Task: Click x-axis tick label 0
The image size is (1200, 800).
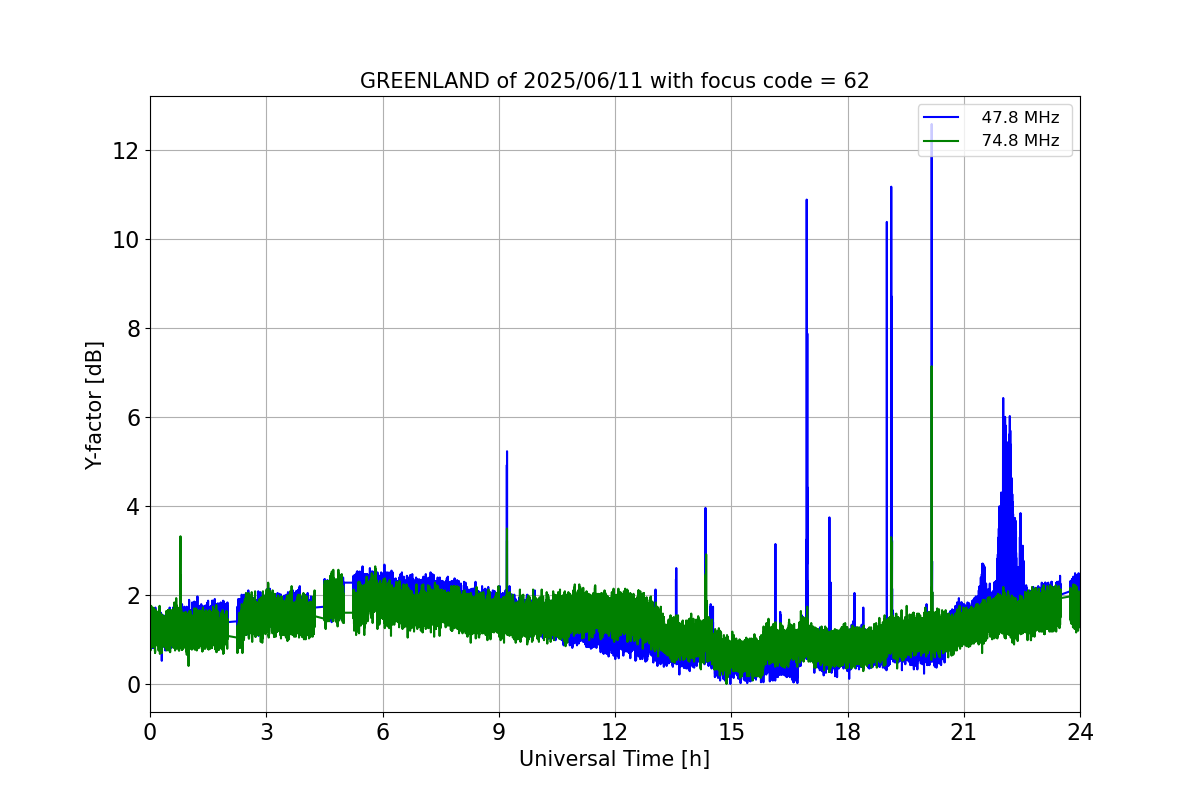Action: [150, 731]
